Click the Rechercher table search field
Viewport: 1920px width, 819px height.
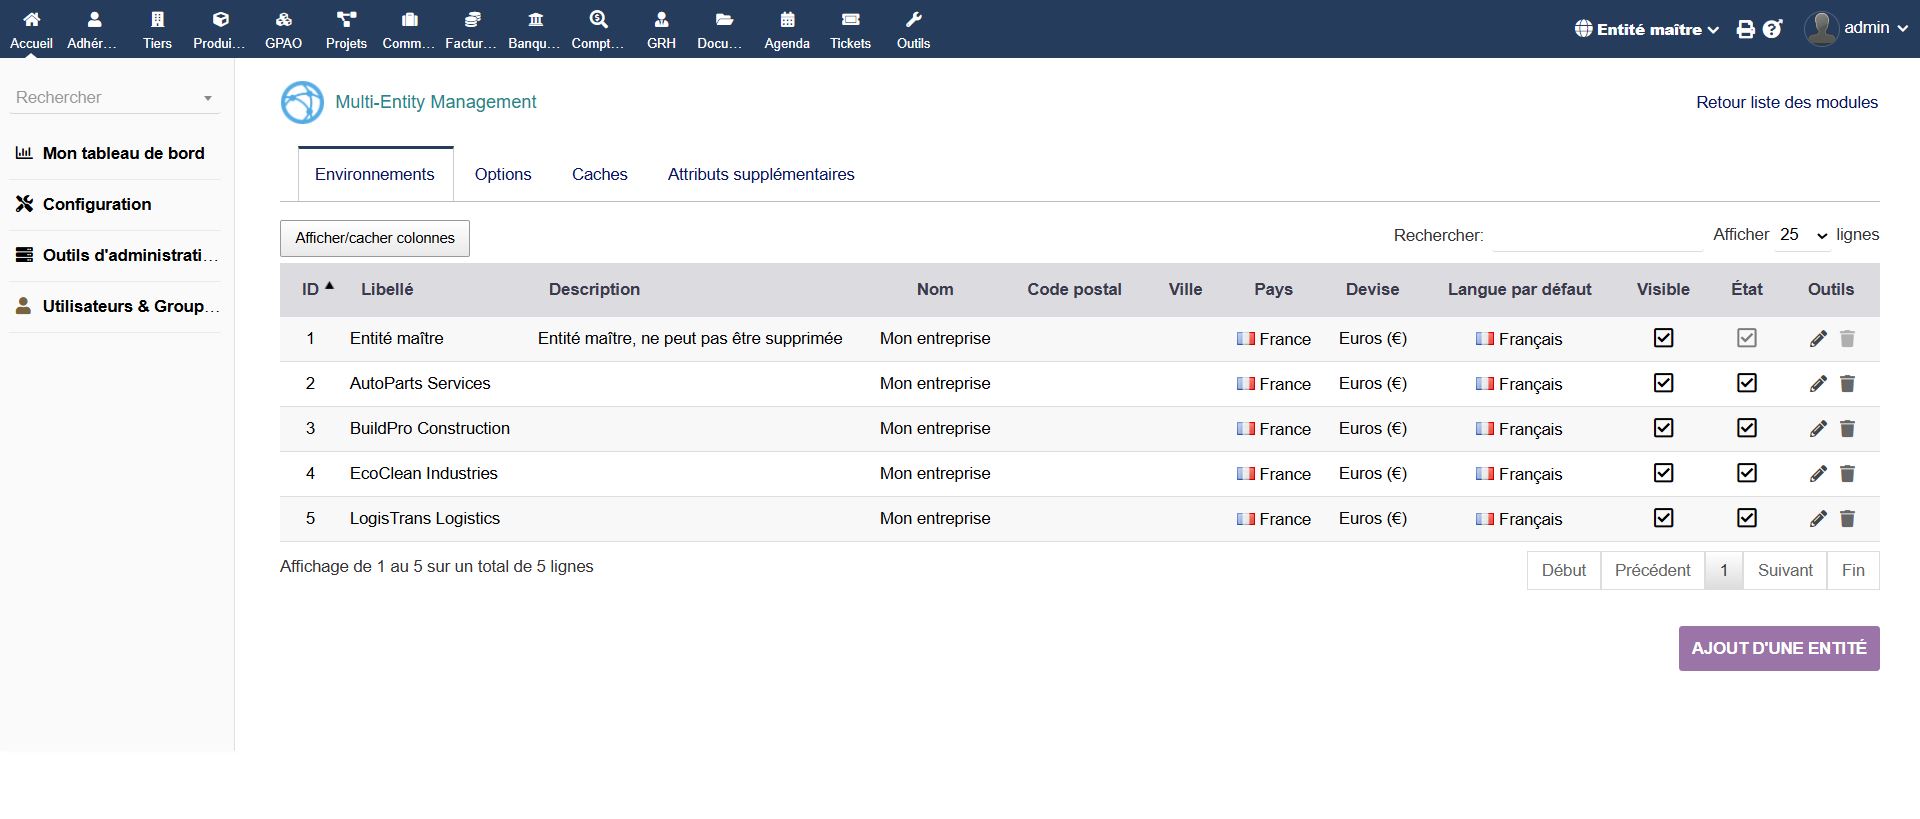pos(1597,236)
